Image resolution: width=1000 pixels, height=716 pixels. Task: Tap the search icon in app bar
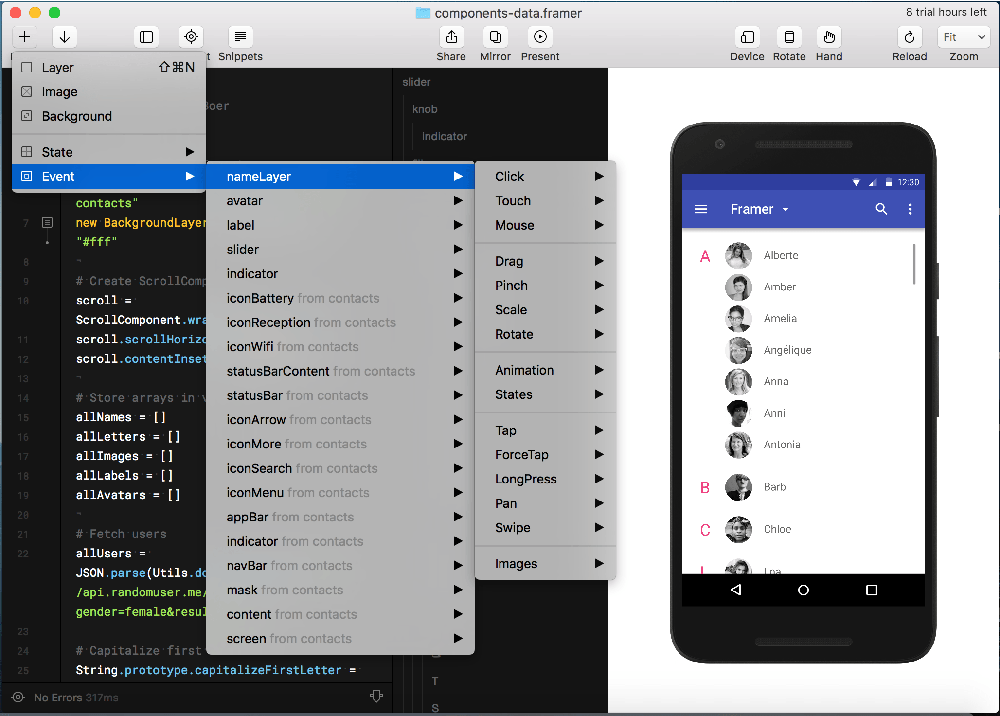pyautogui.click(x=881, y=209)
